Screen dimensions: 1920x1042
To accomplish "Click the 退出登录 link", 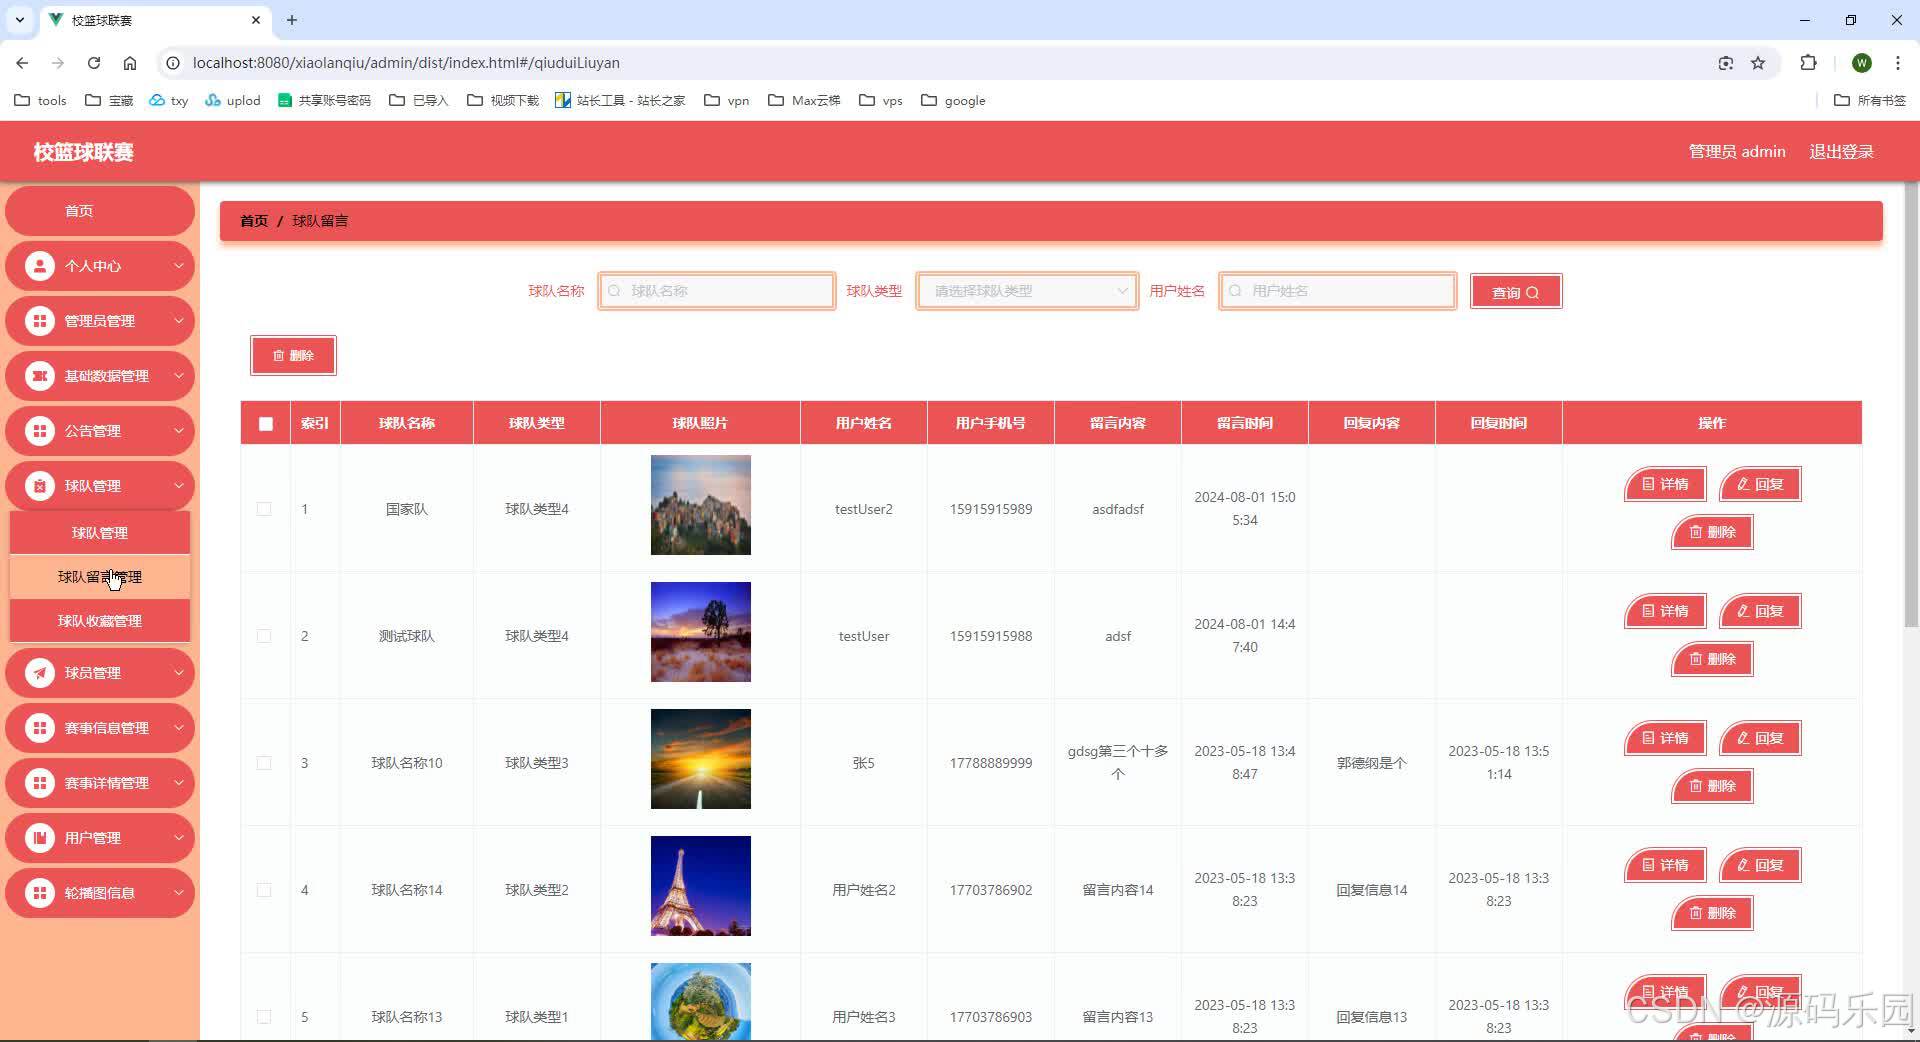I will (x=1841, y=151).
